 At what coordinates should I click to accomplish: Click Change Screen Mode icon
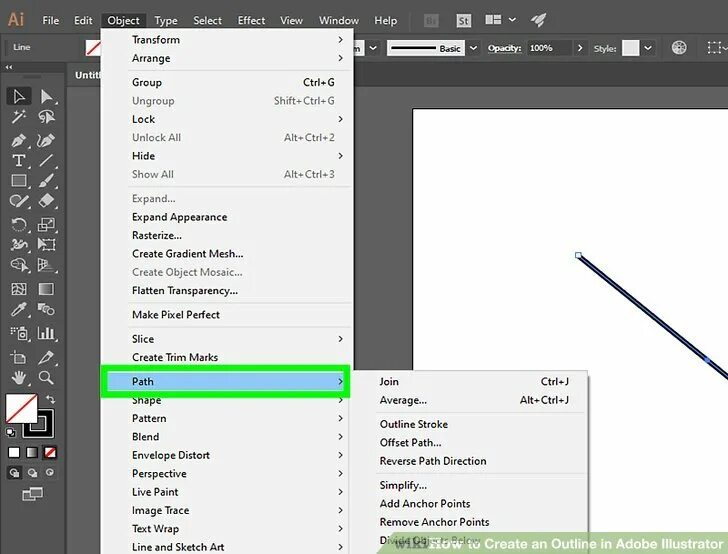[x=32, y=494]
